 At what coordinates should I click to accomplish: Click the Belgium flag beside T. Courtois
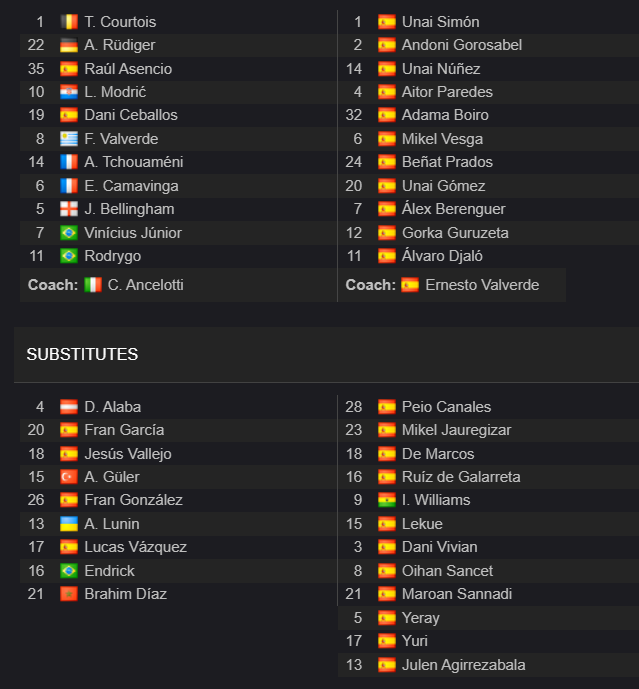[x=69, y=22]
